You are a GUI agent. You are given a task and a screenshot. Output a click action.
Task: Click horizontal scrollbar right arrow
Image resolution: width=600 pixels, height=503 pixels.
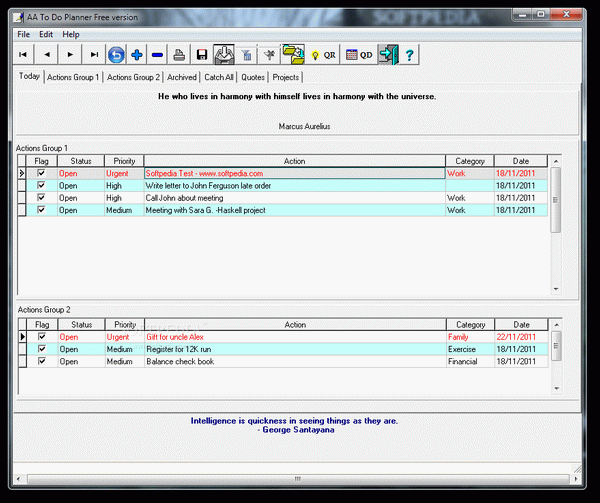pos(576,479)
